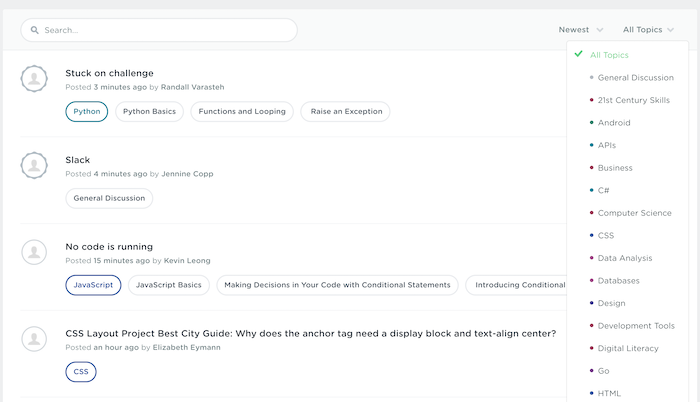Open the Stuck on challenge post

click(109, 73)
